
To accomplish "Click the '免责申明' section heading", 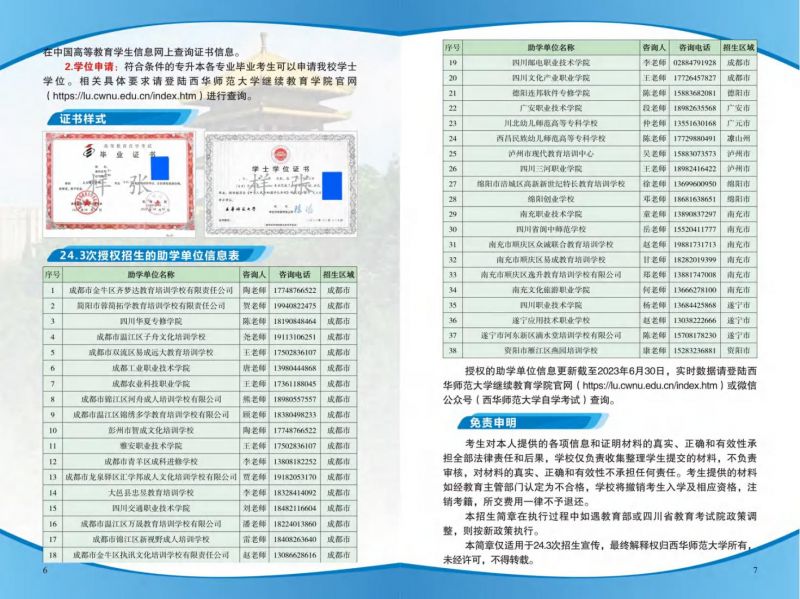I will 492,422.
